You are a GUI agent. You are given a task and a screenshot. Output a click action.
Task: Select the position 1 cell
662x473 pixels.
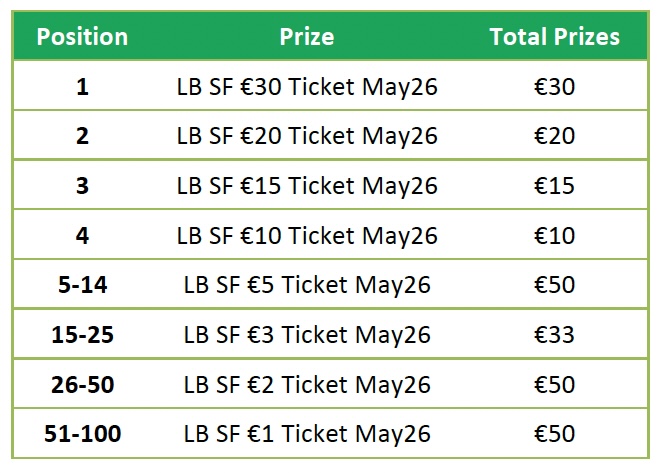click(x=82, y=87)
